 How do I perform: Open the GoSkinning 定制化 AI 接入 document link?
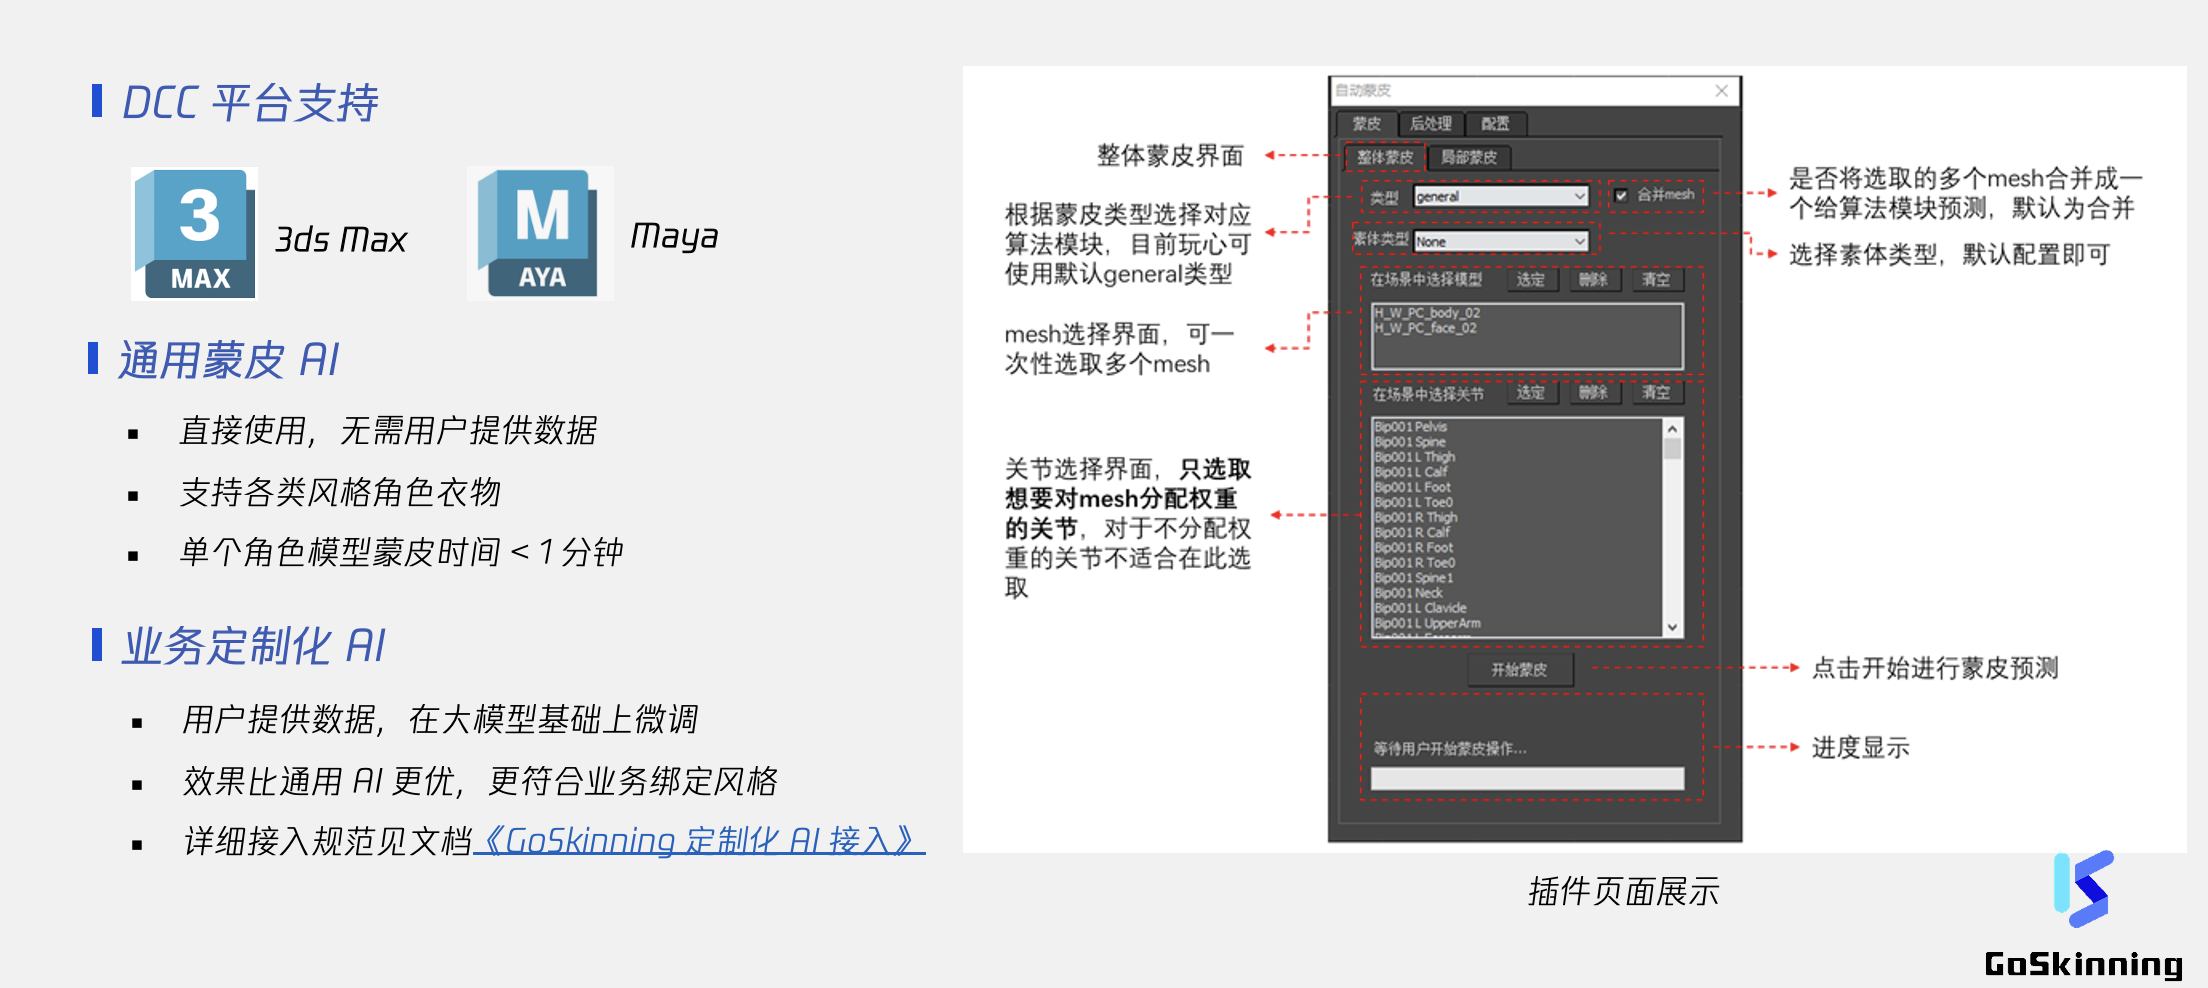click(699, 841)
